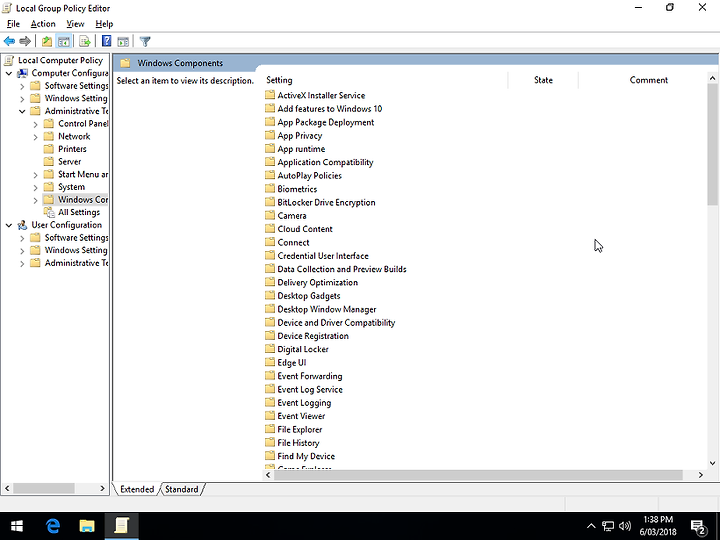
Task: Click the volume speaker tray icon
Action: pyautogui.click(x=625, y=526)
